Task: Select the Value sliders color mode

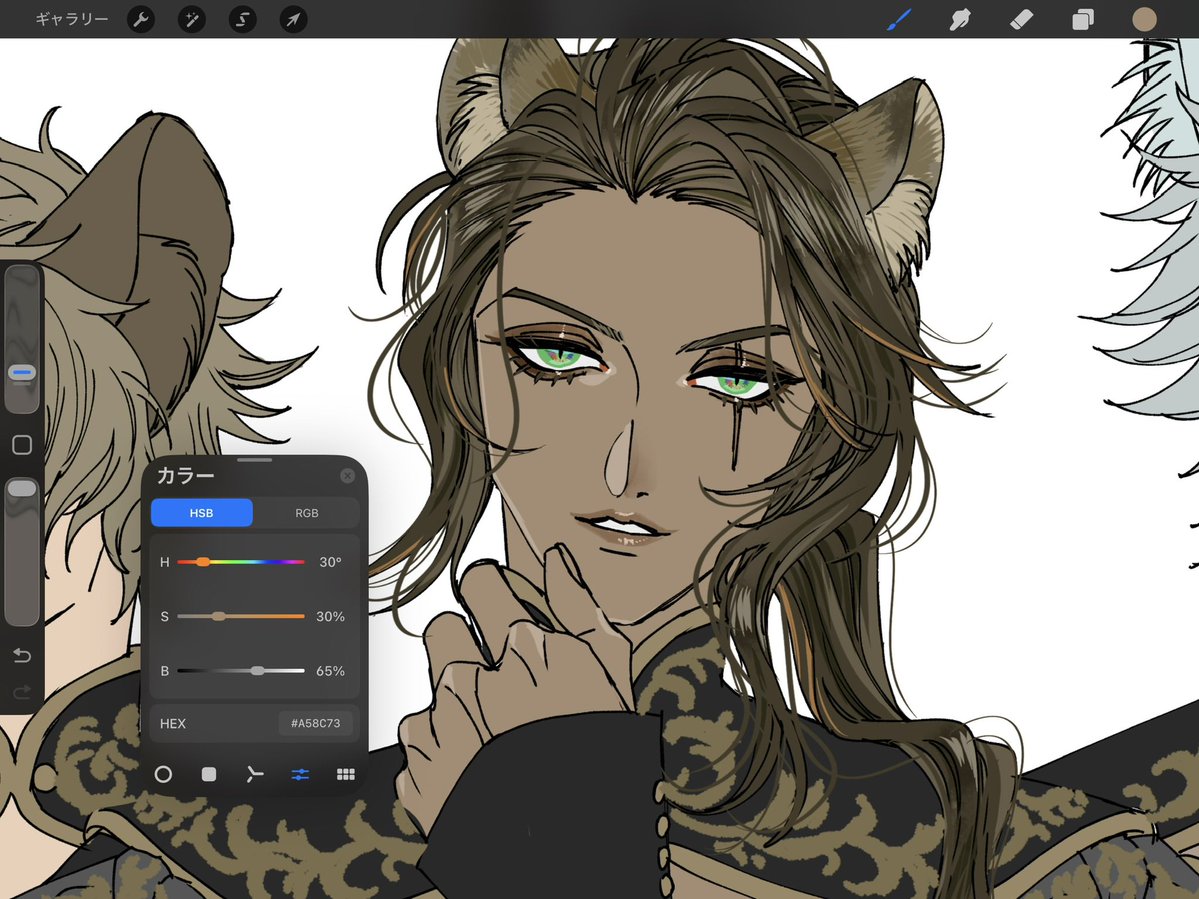Action: (300, 774)
